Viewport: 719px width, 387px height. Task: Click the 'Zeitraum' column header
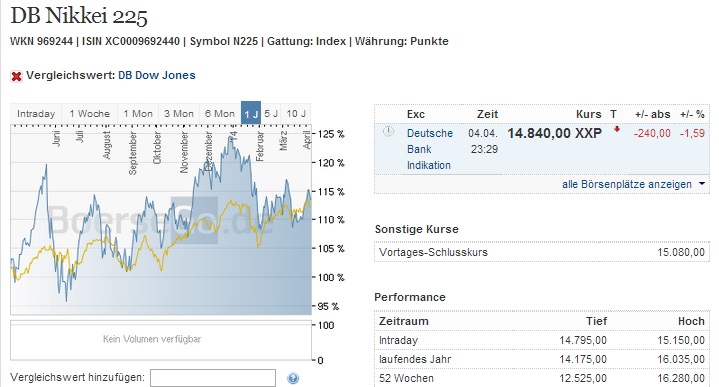click(x=404, y=321)
